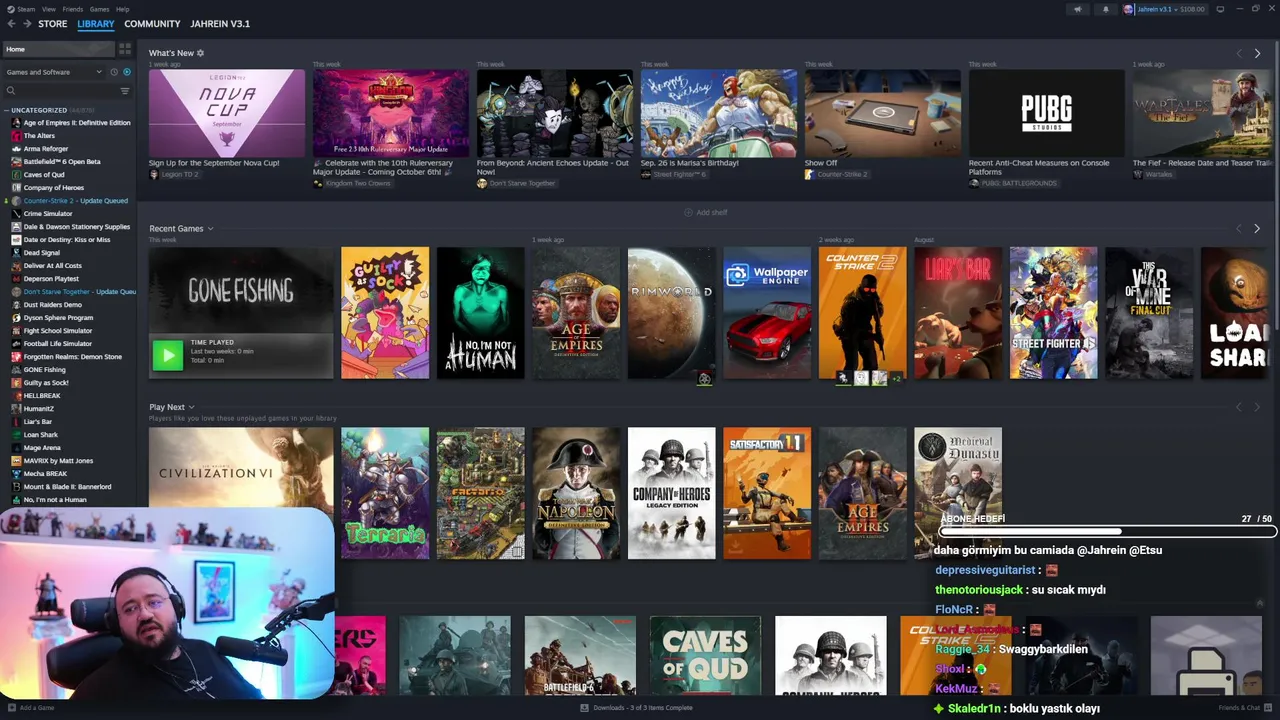1280x720 pixels.
Task: Expand the Recent Games shelf dropdown
Action: pos(210,229)
